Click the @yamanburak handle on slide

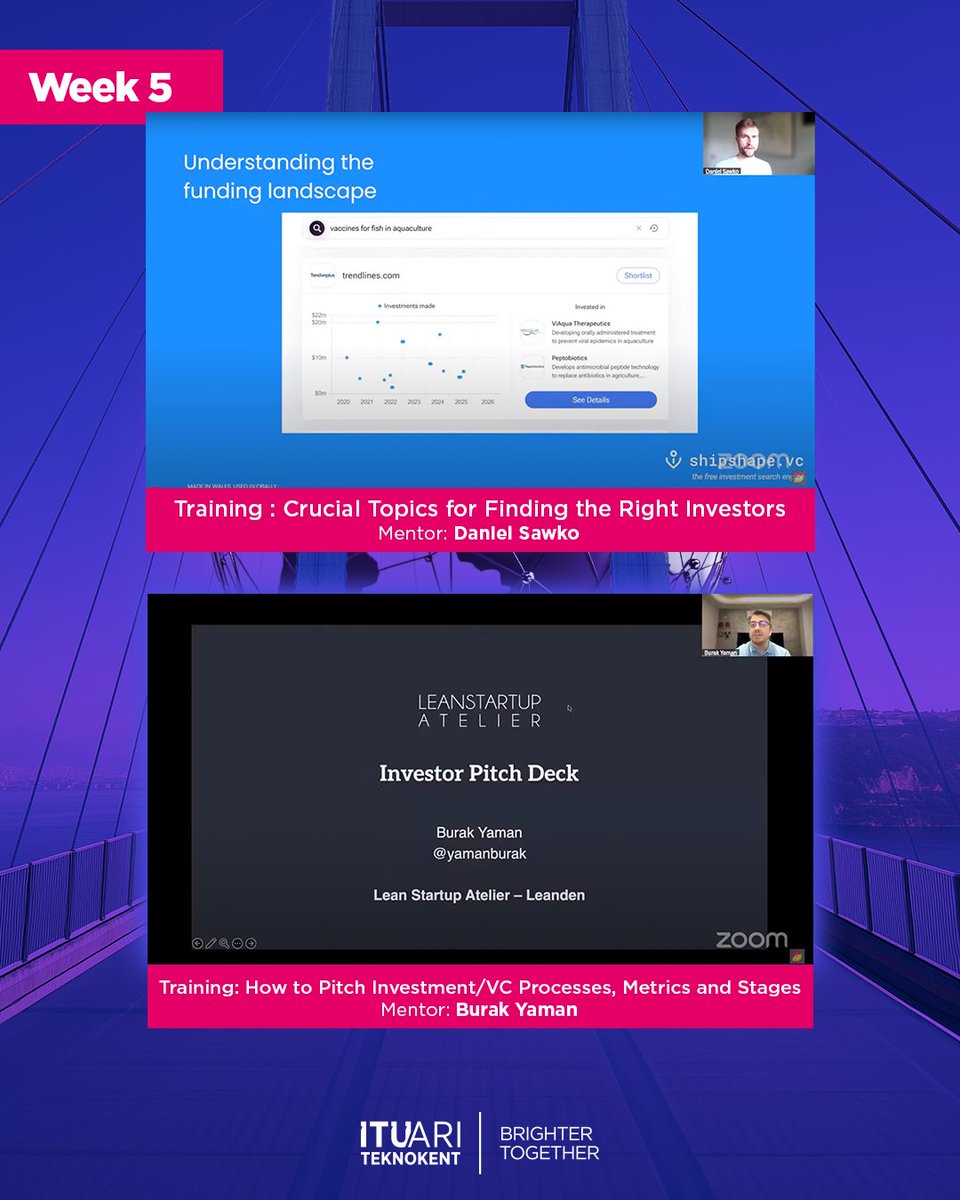[x=479, y=853]
